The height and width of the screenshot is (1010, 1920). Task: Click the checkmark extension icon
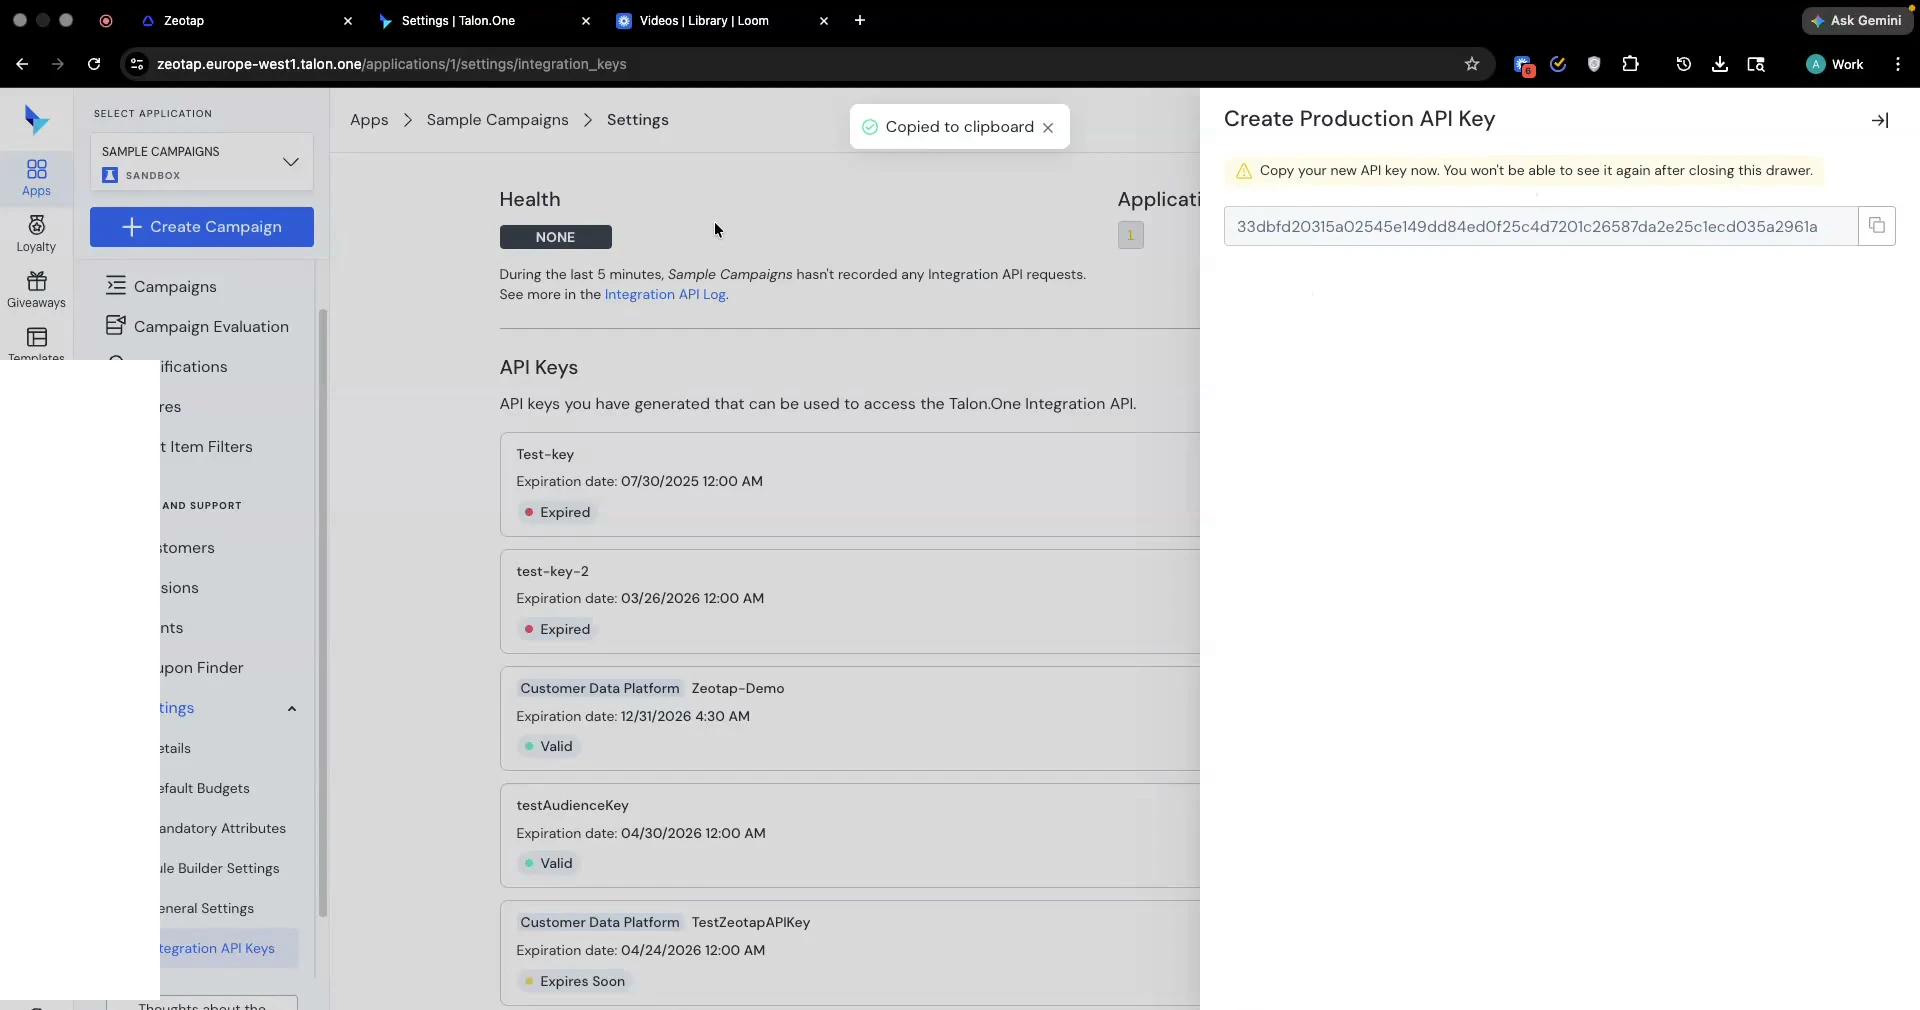click(x=1558, y=64)
